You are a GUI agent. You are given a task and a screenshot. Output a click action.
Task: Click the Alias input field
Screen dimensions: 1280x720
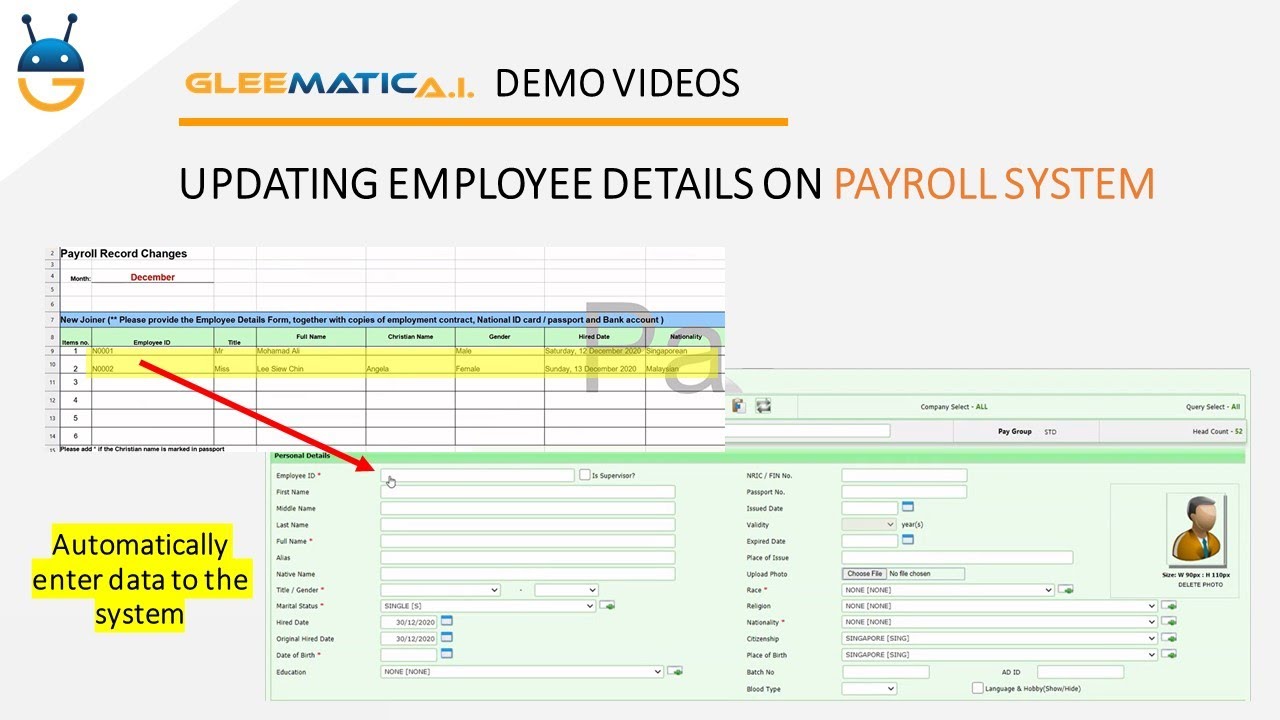[528, 557]
